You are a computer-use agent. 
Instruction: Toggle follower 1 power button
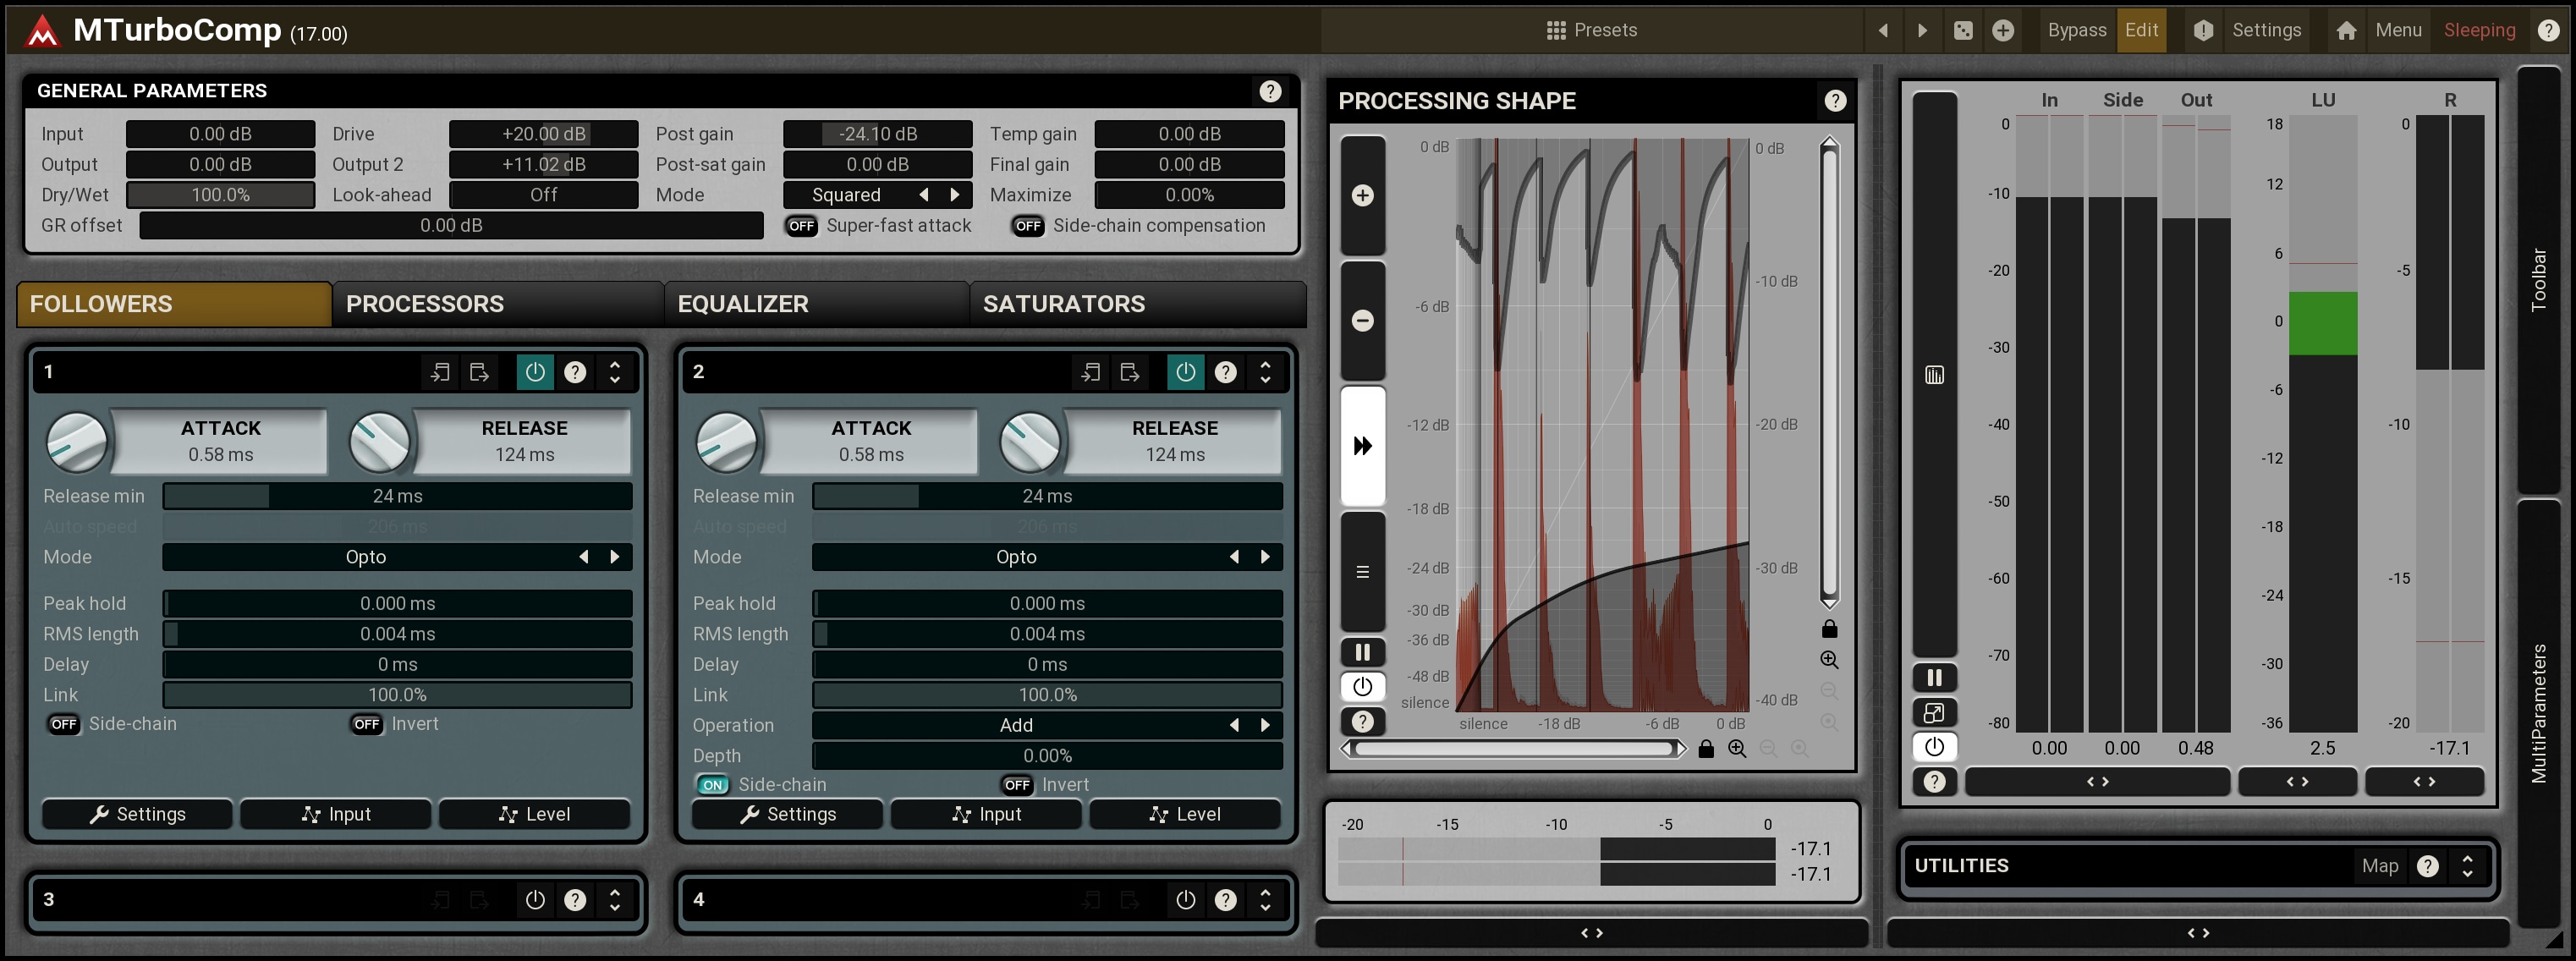click(x=535, y=372)
